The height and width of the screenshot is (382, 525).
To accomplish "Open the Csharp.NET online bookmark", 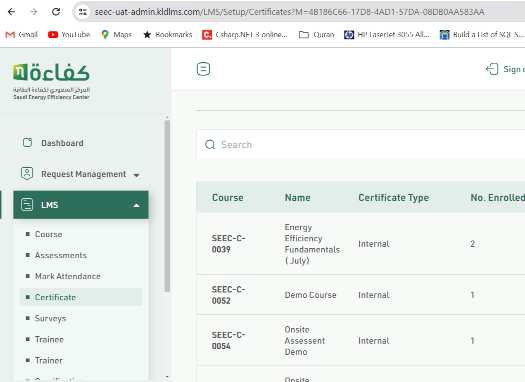I will tap(245, 34).
